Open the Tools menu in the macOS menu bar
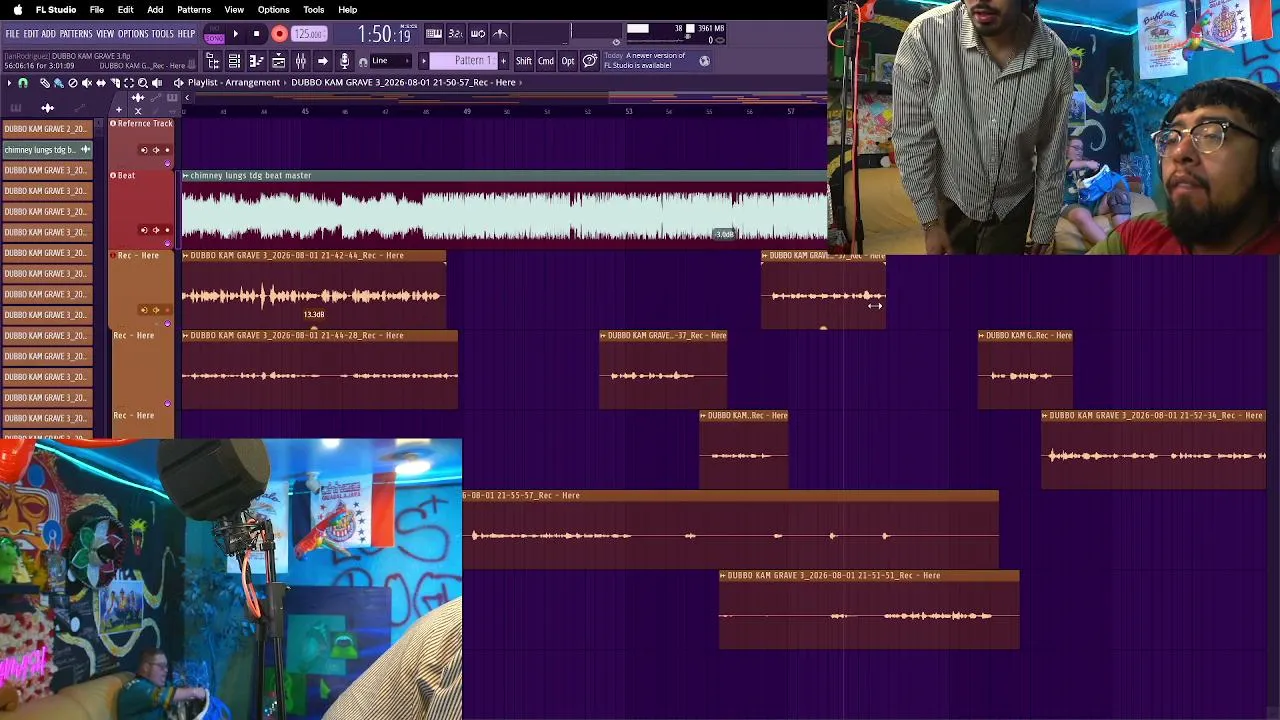1280x720 pixels. coord(314,10)
